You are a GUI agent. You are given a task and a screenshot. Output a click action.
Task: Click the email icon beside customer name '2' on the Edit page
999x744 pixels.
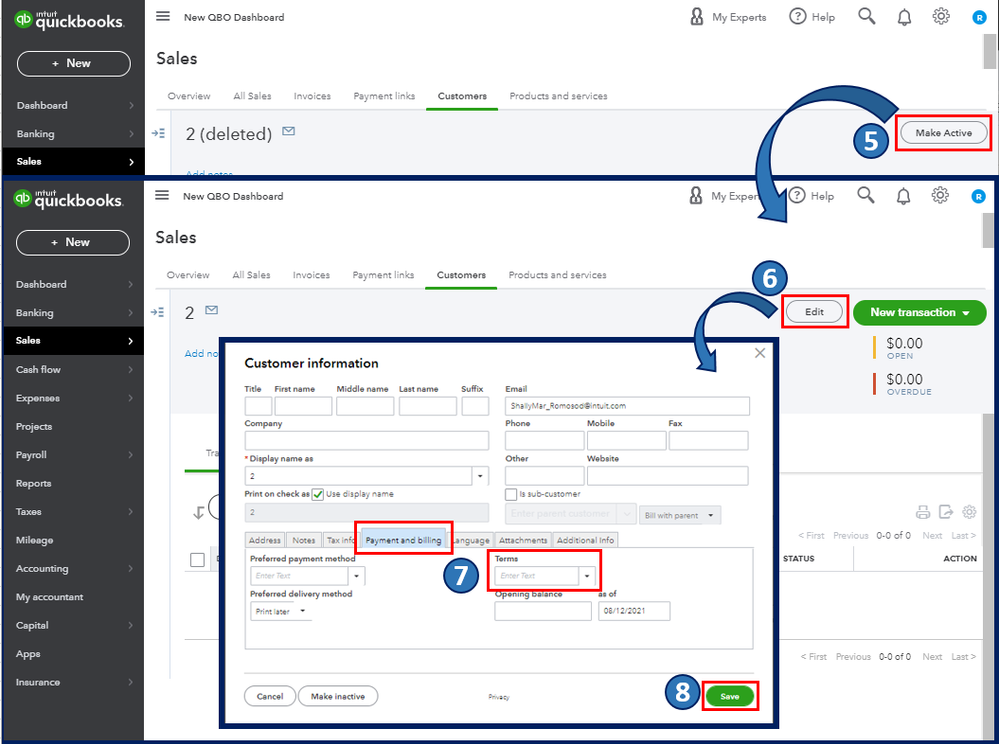click(212, 310)
